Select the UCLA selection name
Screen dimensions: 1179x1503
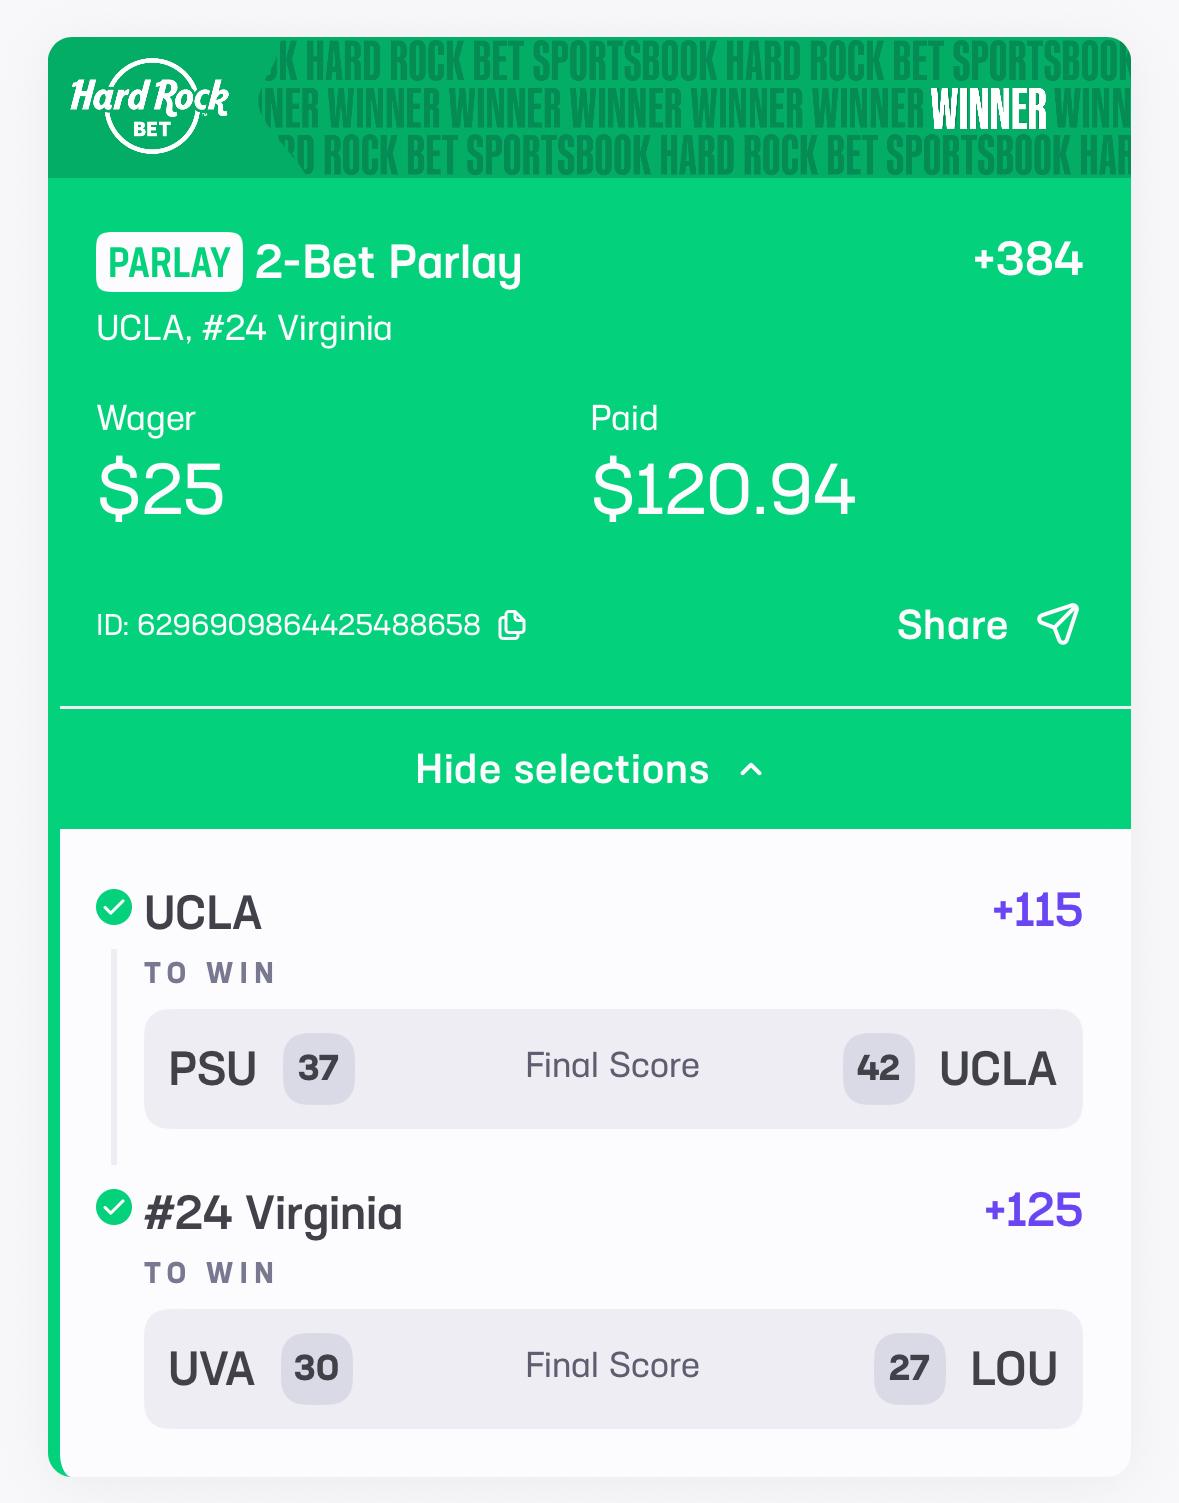pos(203,912)
